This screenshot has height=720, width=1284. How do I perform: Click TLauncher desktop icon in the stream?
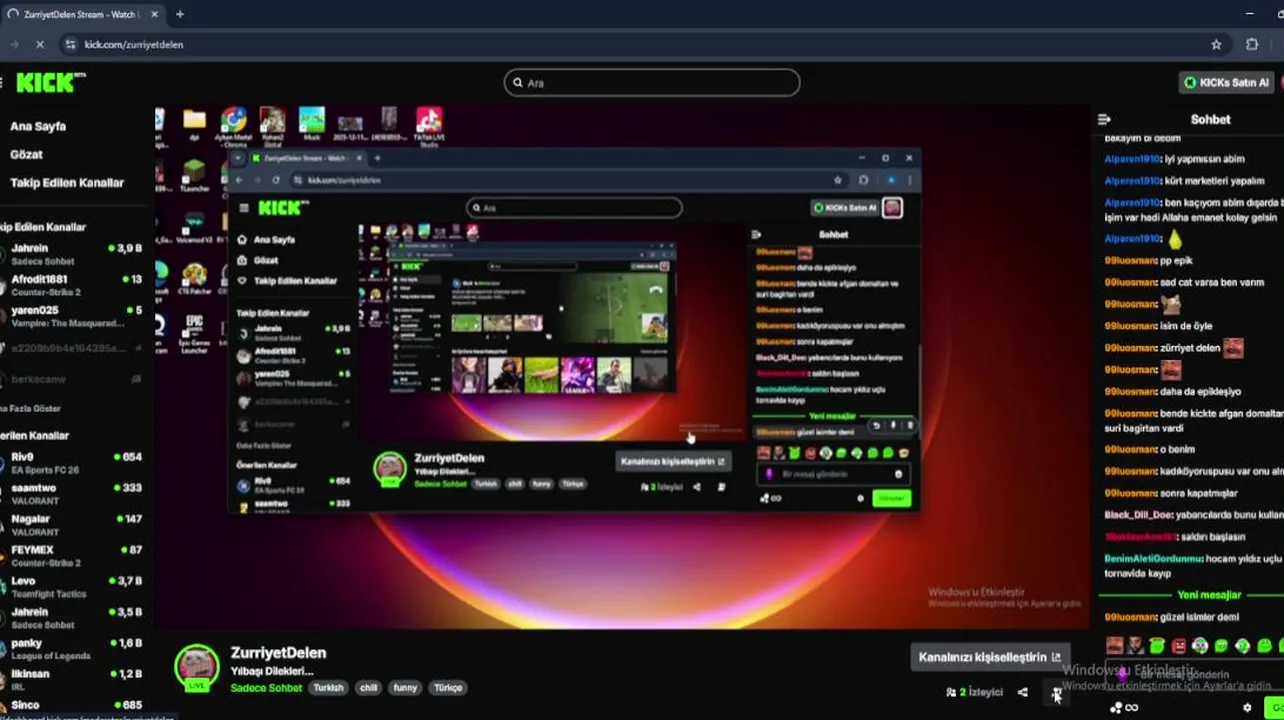click(194, 176)
